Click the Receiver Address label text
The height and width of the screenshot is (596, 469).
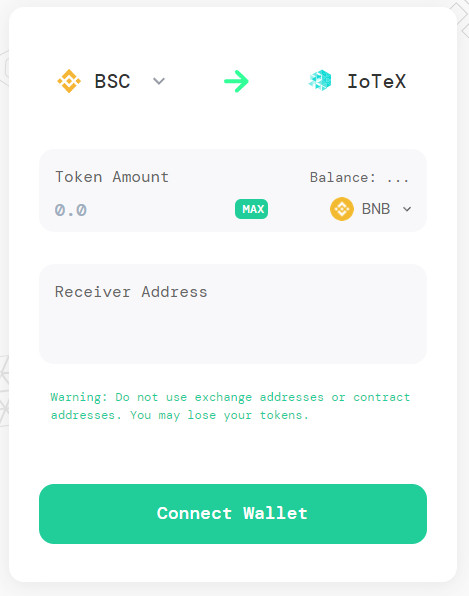tap(131, 292)
